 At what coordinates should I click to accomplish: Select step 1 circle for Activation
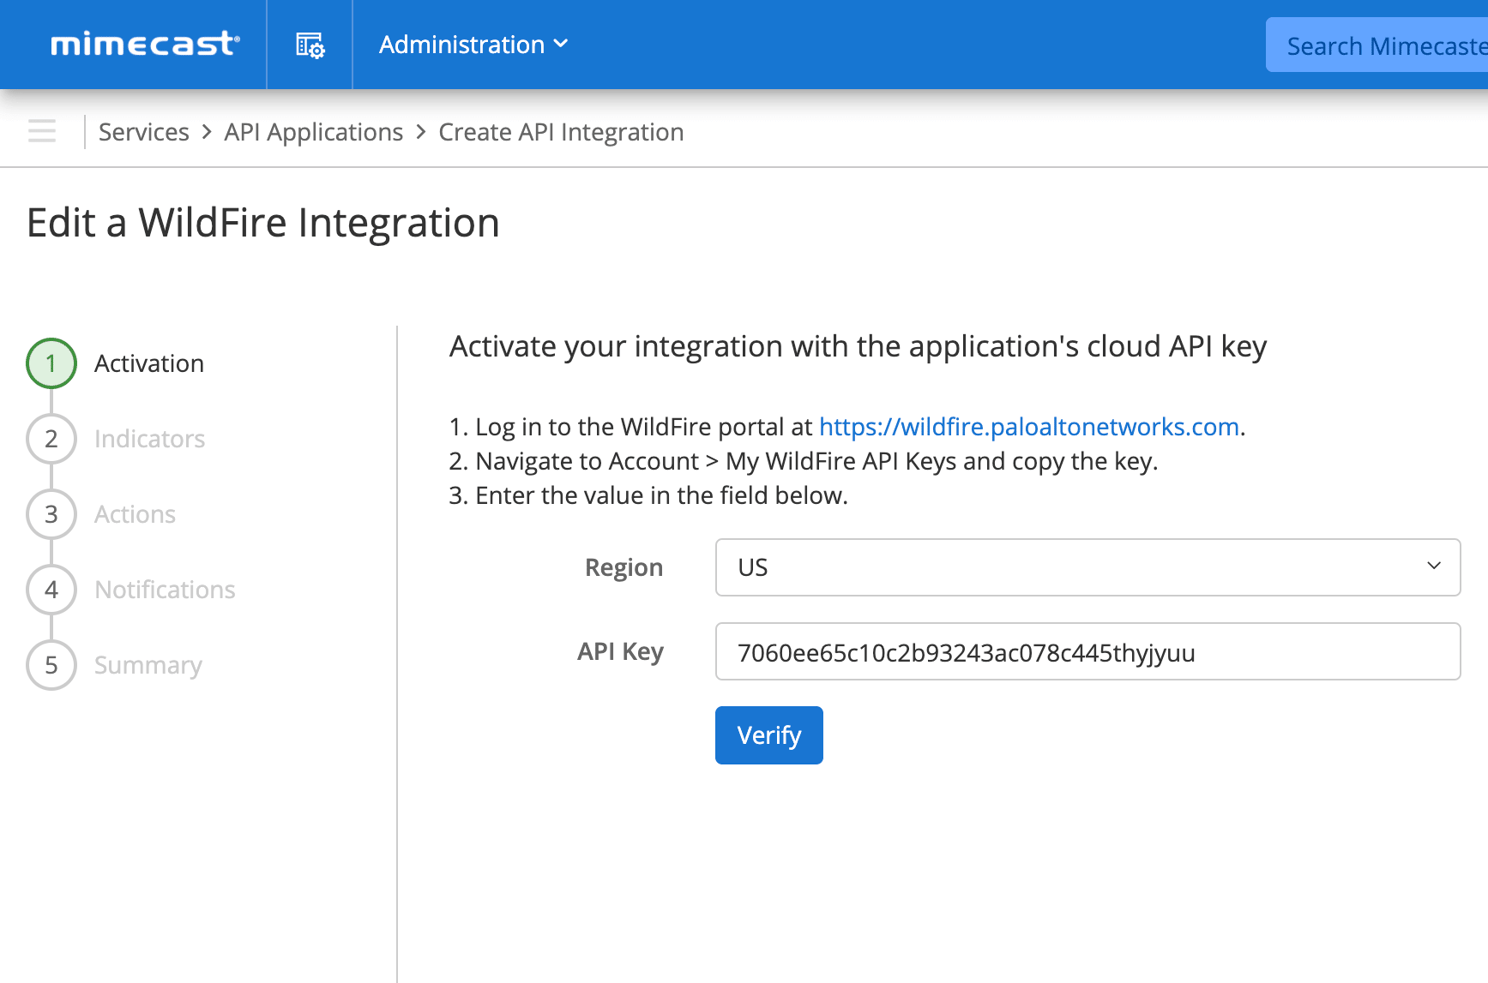[51, 363]
